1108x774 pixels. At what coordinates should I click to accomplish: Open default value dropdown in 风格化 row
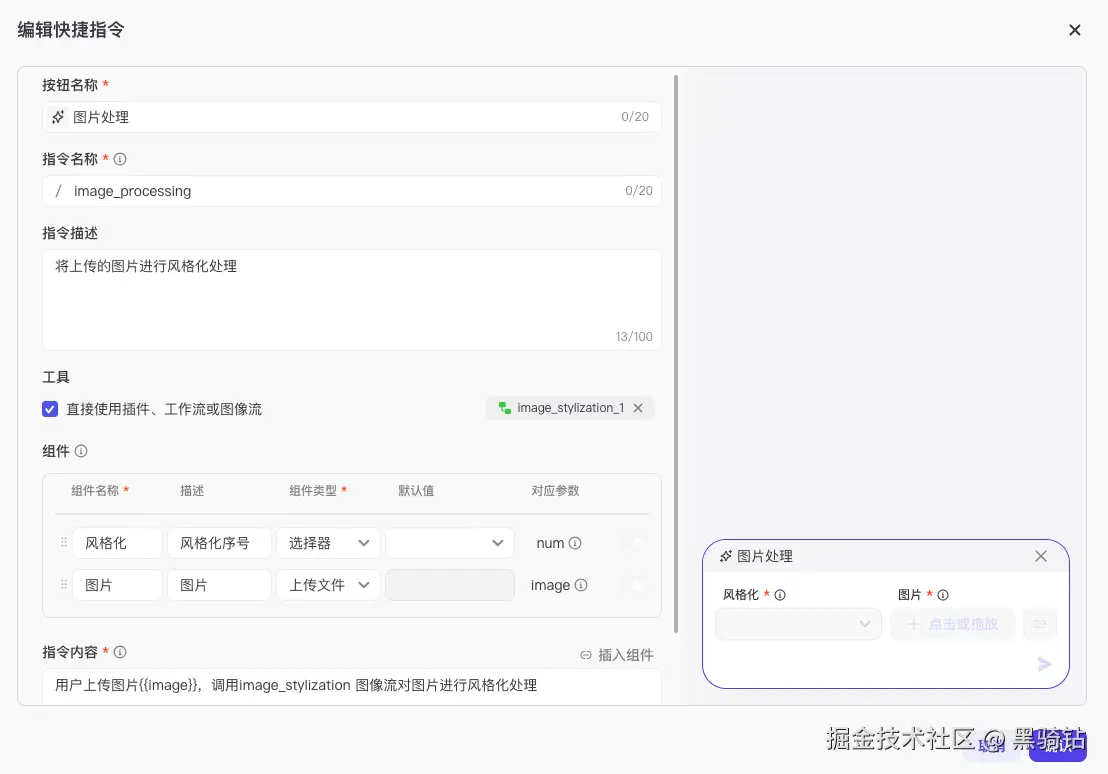pos(449,543)
